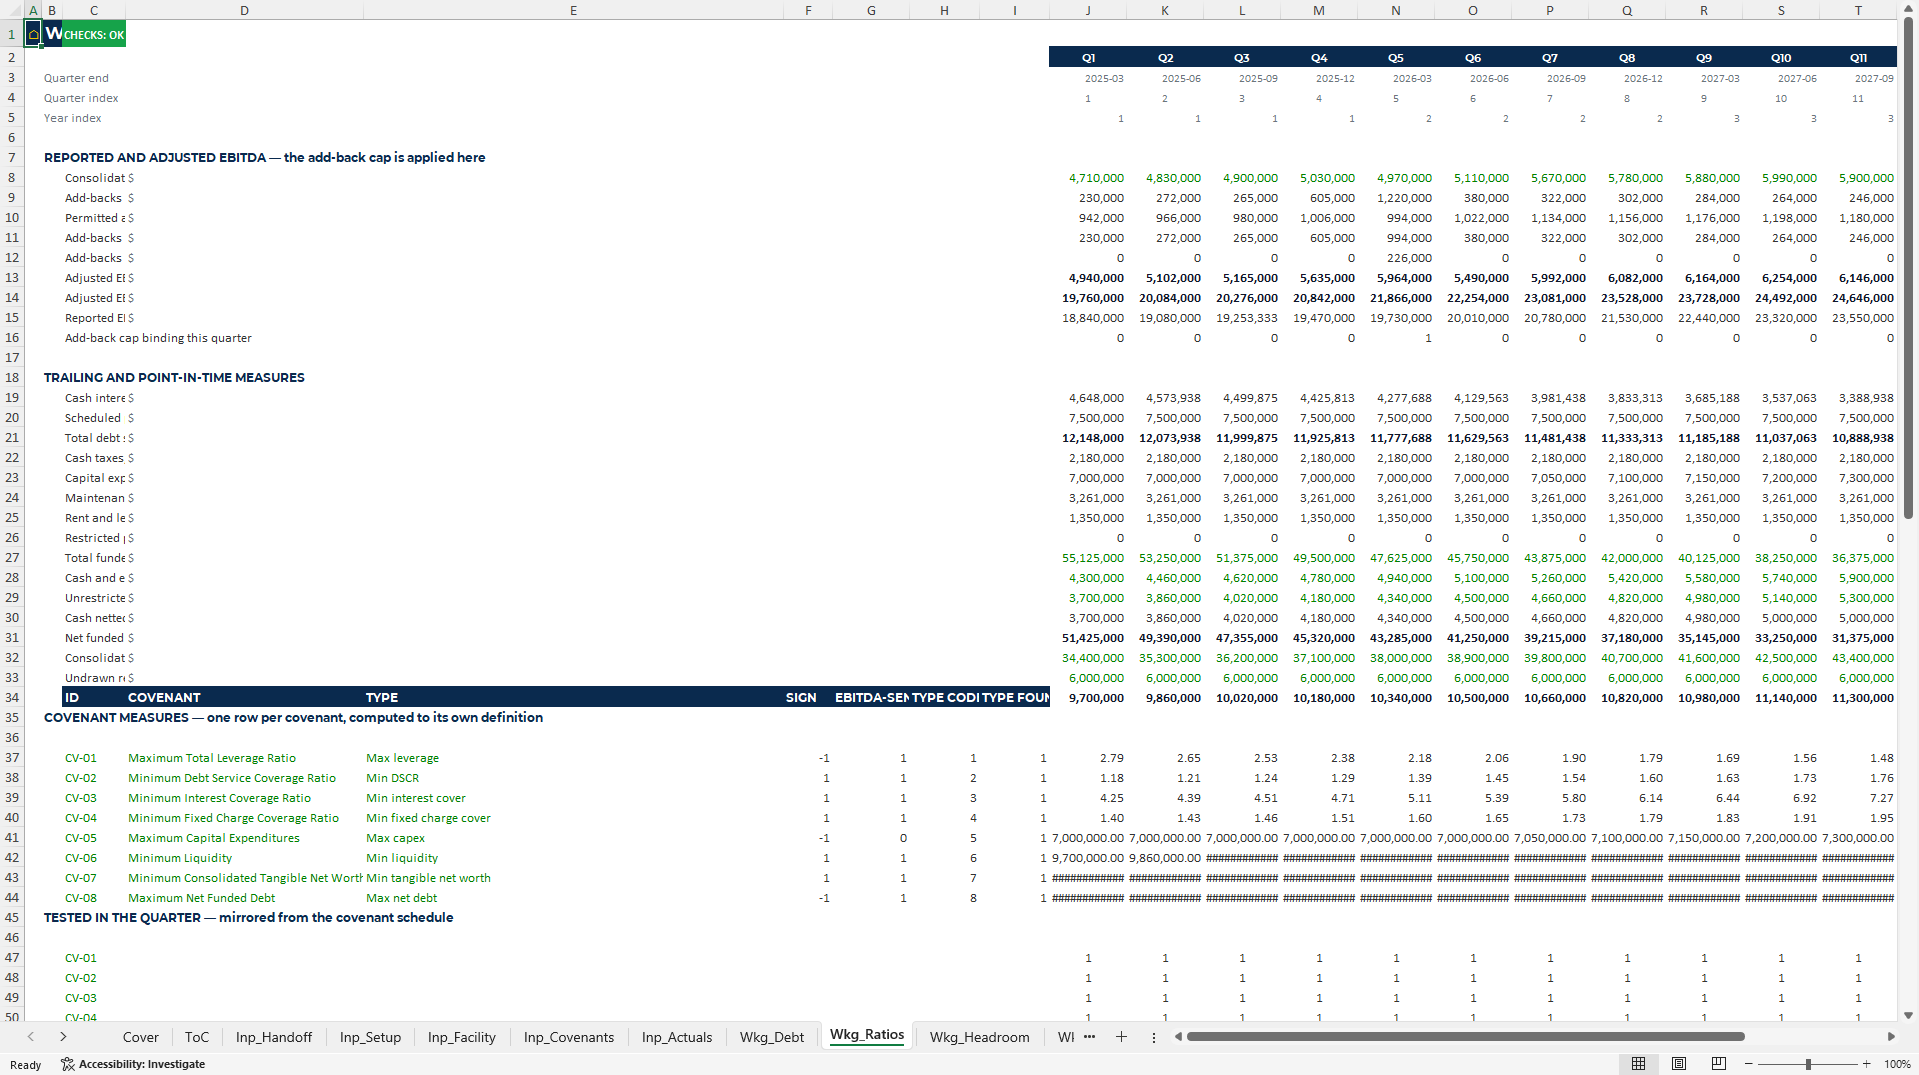The image size is (1919, 1075).
Task: Switch to Page Break Preview
Action: (x=1718, y=1064)
